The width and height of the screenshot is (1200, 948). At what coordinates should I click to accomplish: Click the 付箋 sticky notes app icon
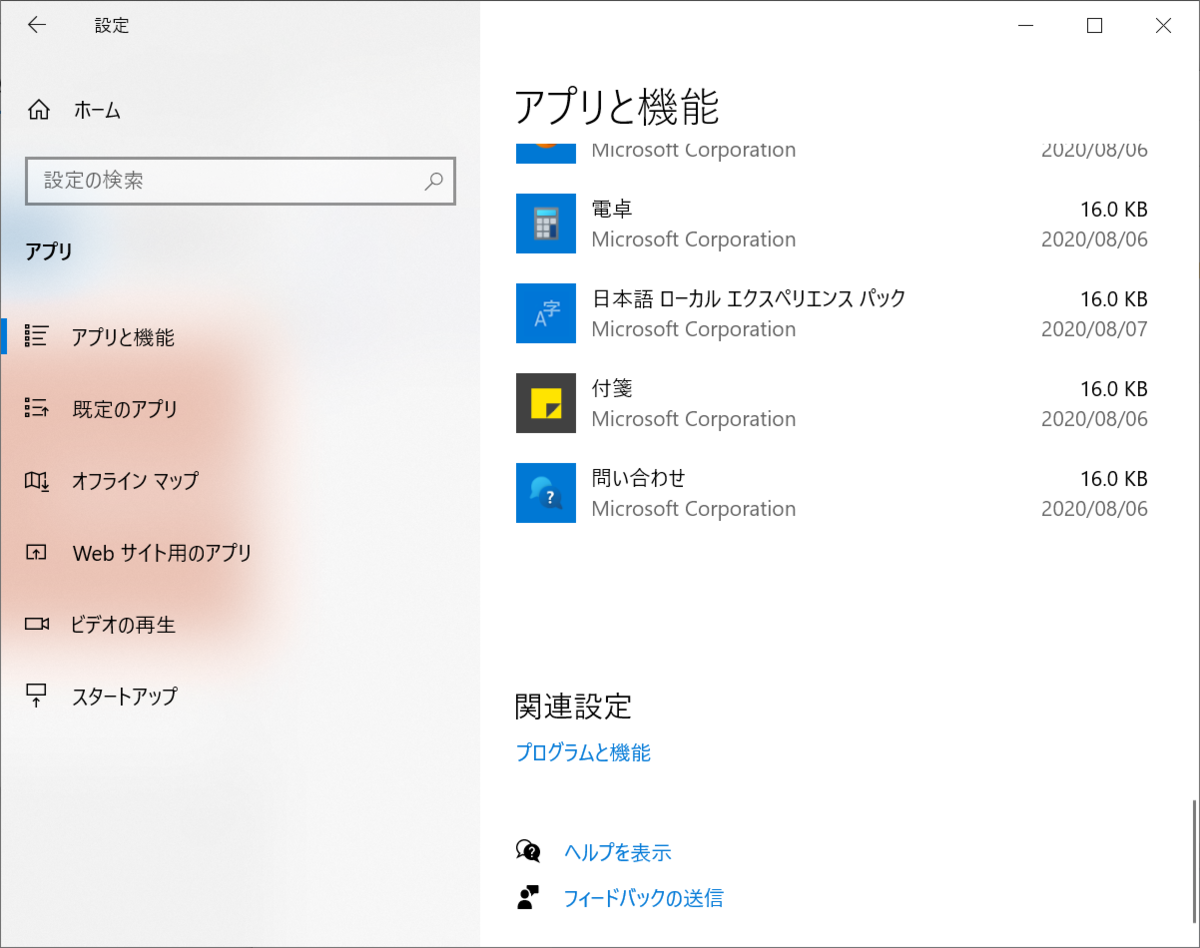545,403
